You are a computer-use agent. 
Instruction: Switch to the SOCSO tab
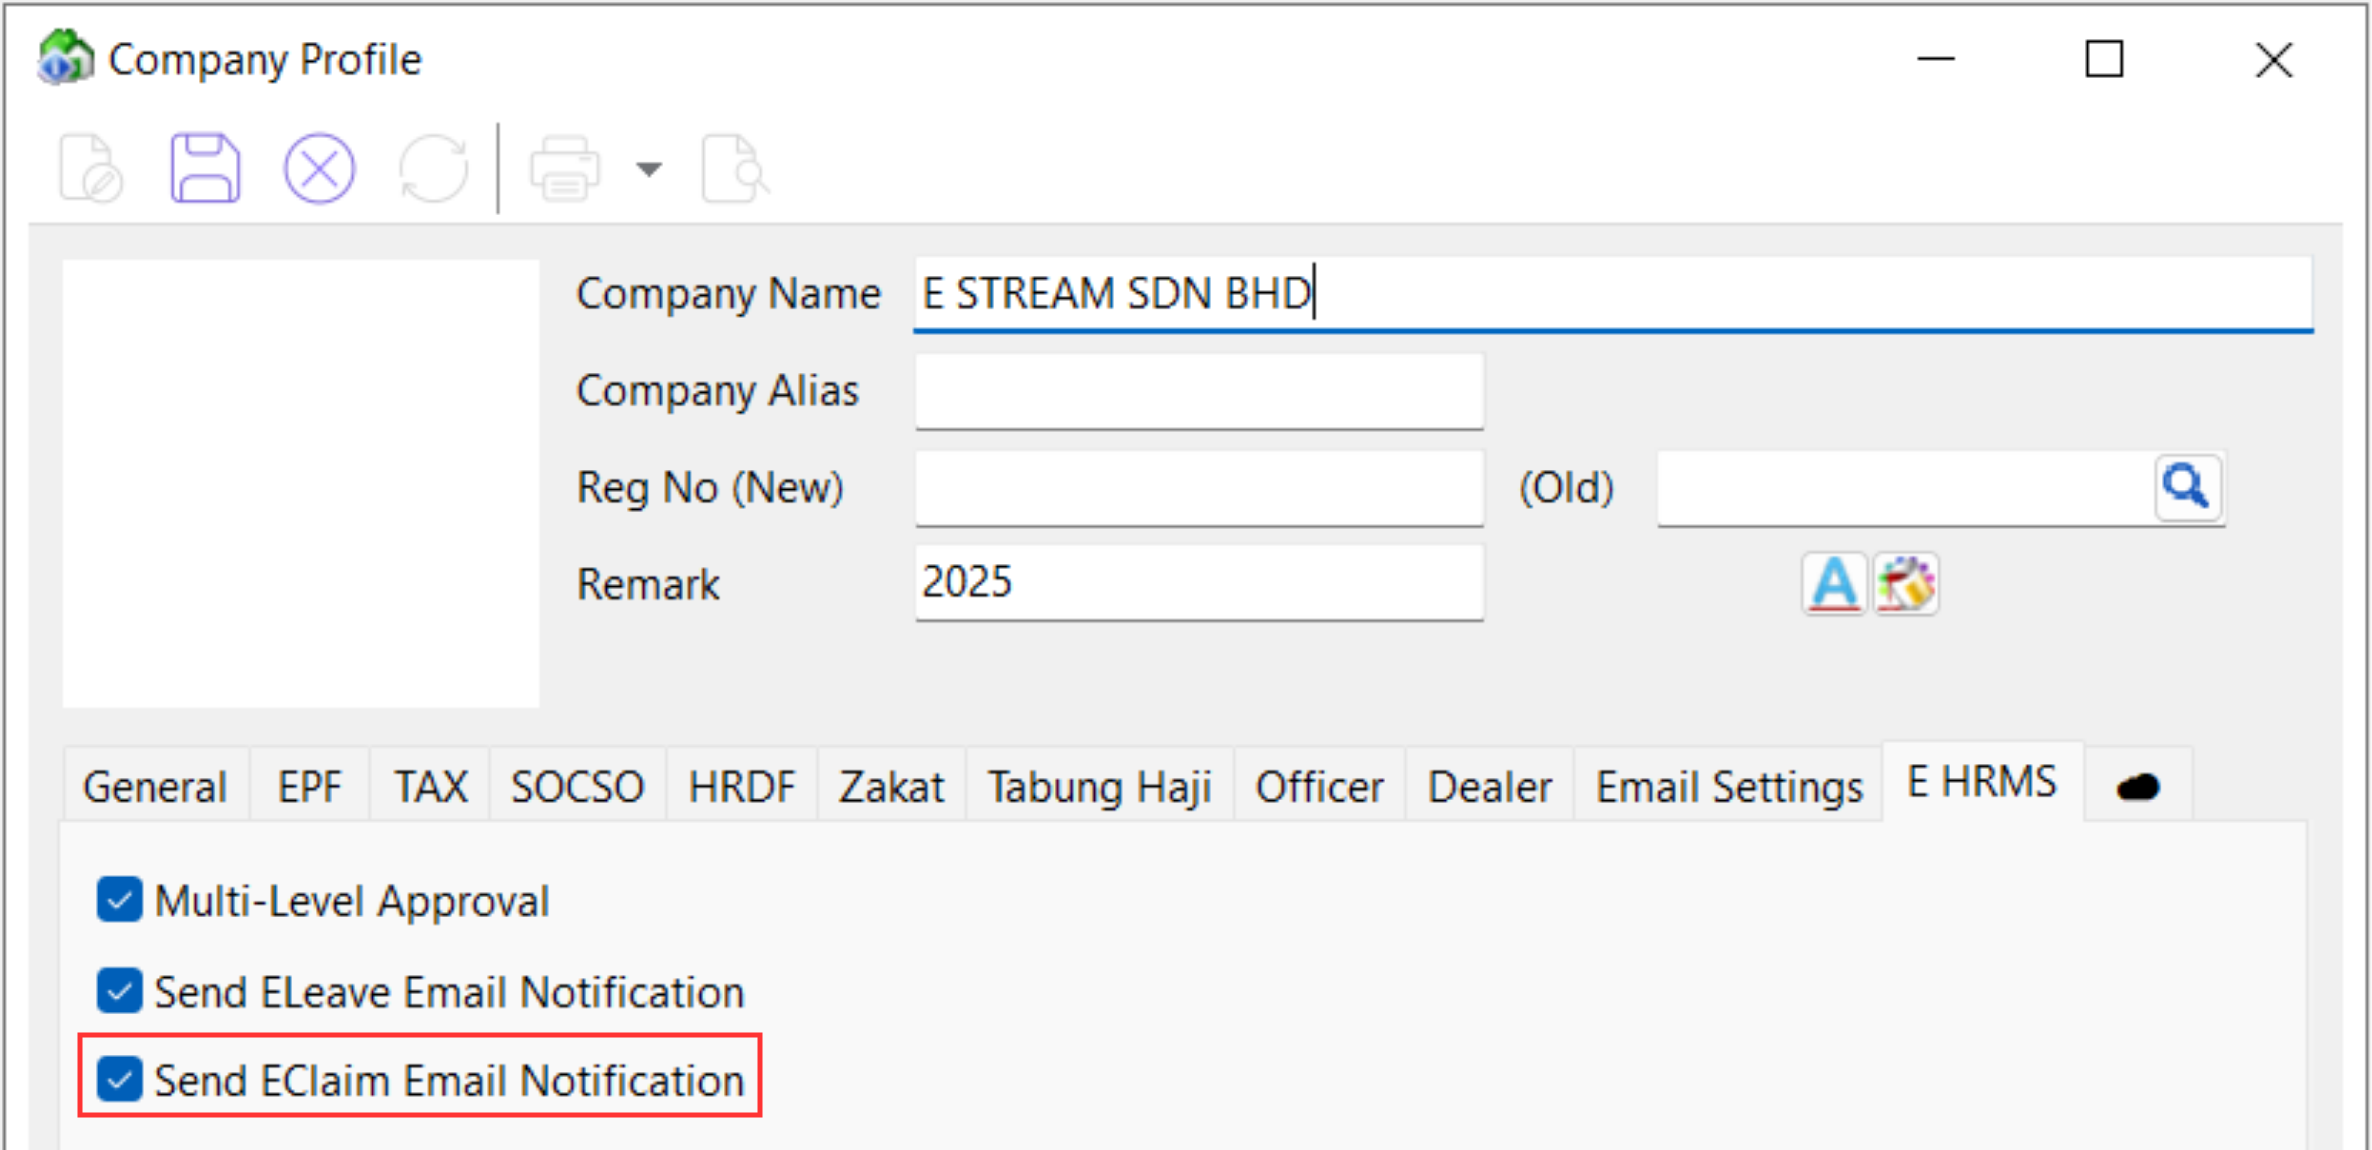click(x=577, y=786)
